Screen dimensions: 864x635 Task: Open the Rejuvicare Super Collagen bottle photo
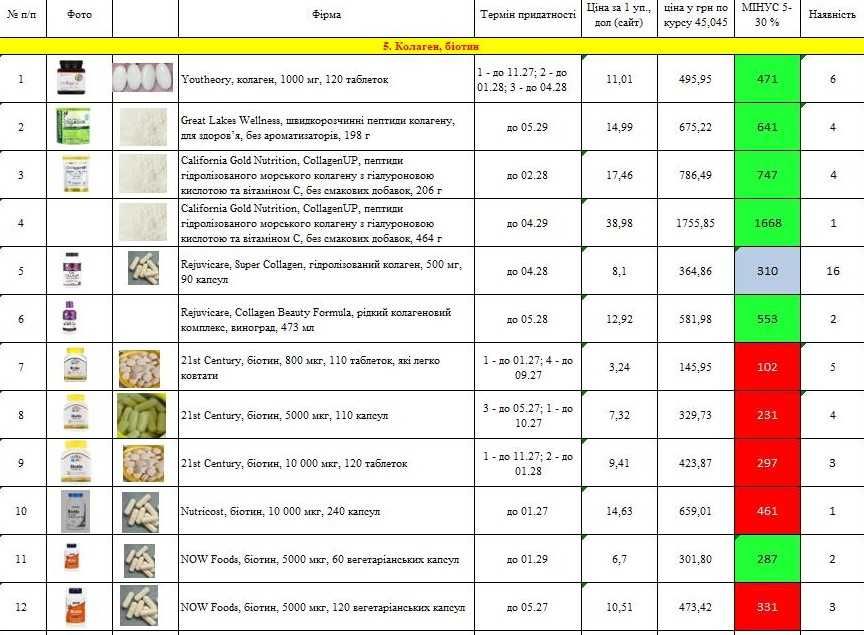pos(72,270)
